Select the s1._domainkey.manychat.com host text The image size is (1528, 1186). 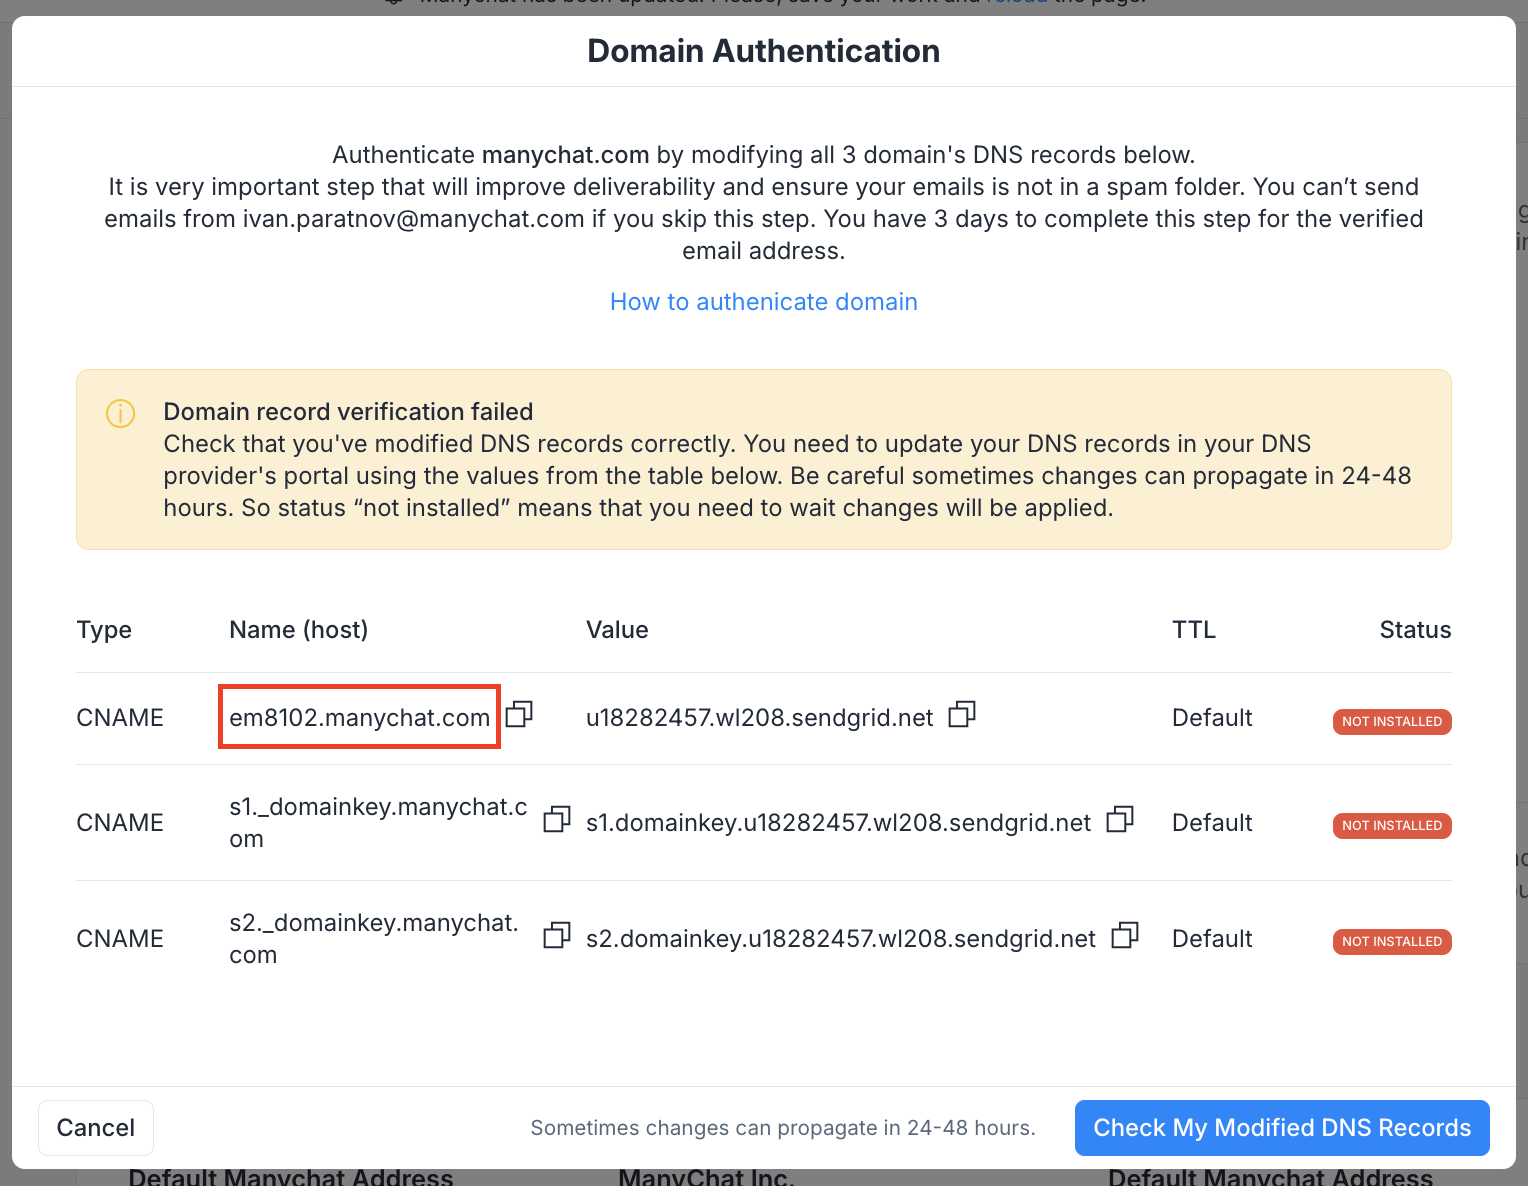tap(378, 823)
